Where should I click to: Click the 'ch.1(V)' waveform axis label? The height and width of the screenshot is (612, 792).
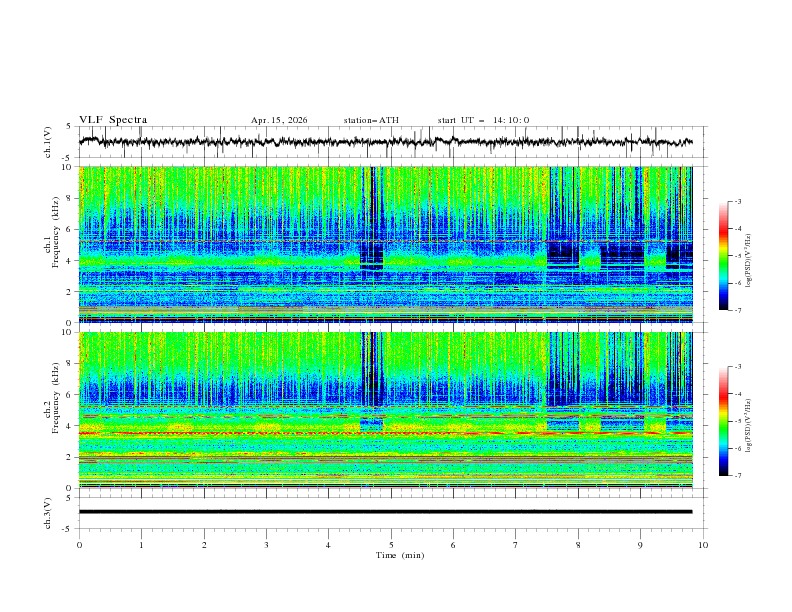(48, 142)
